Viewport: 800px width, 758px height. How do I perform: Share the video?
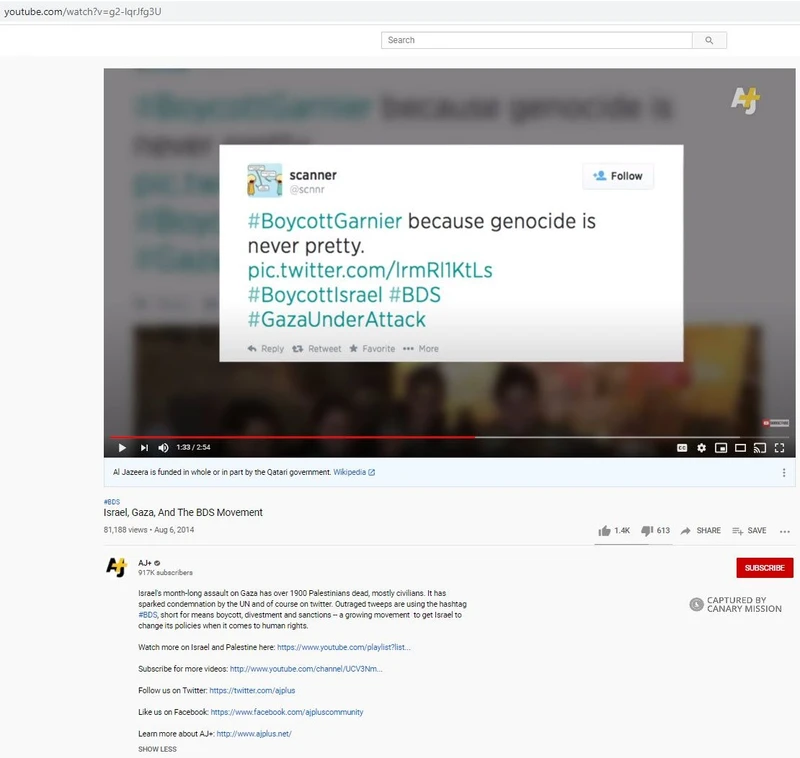tap(700, 531)
